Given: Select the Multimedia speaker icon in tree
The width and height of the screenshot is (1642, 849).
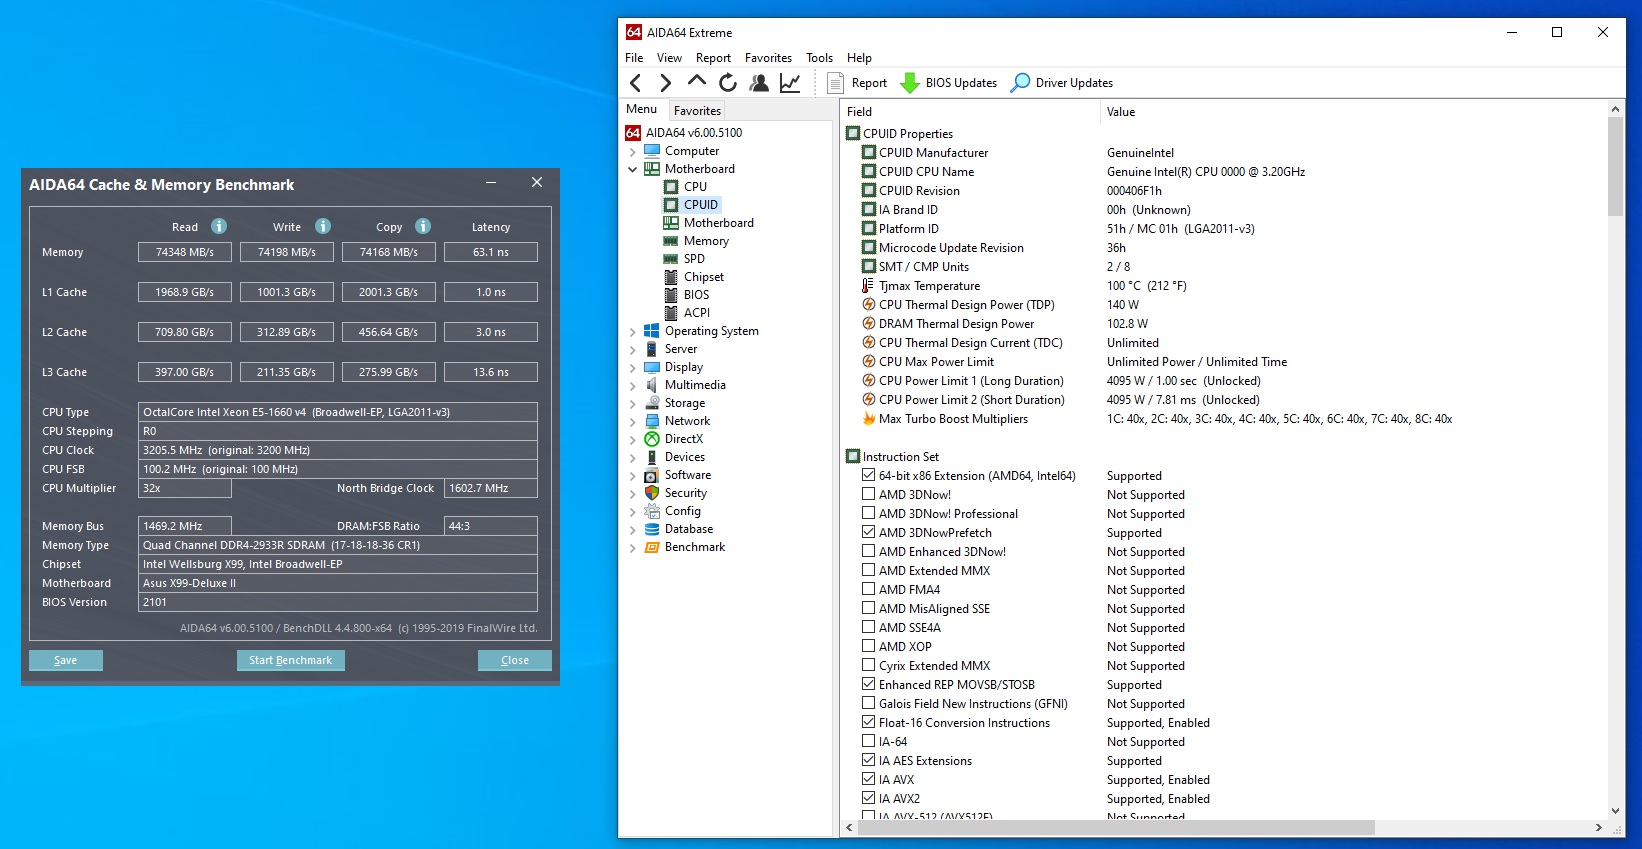Looking at the screenshot, I should click(x=652, y=385).
